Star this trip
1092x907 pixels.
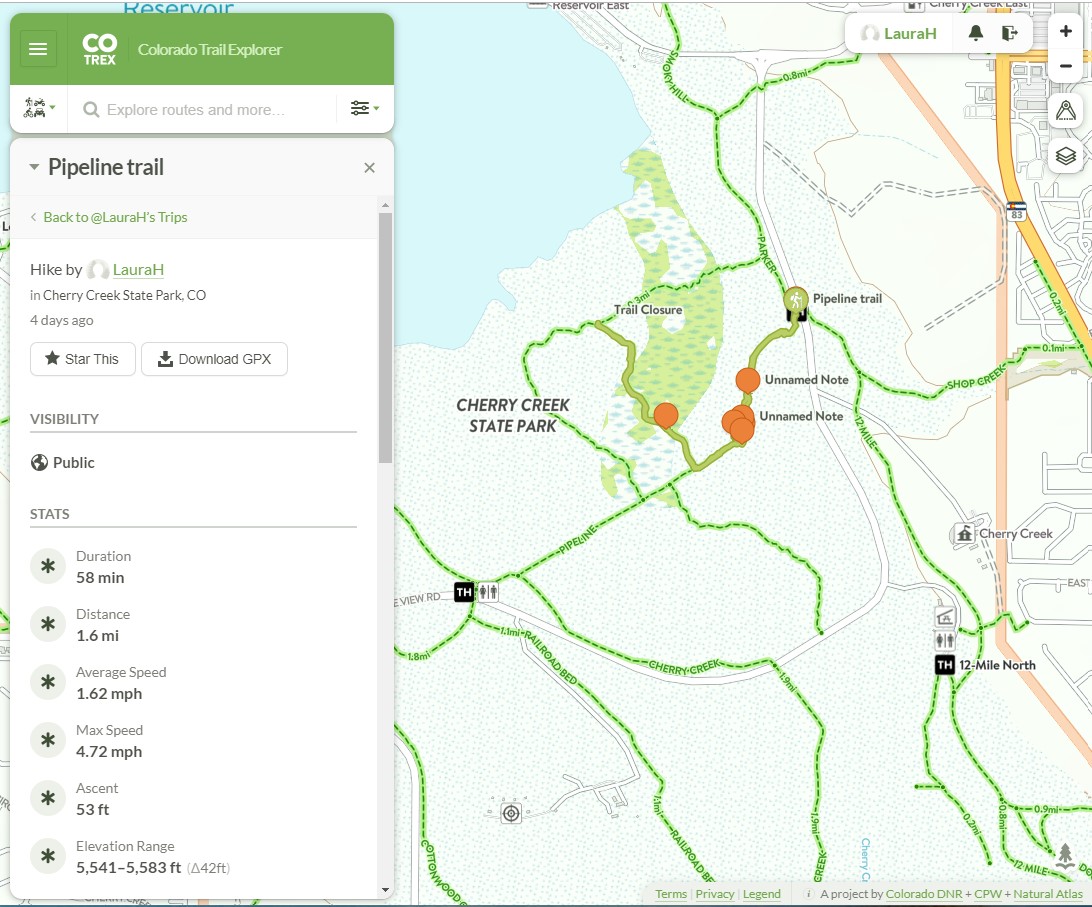(x=83, y=359)
